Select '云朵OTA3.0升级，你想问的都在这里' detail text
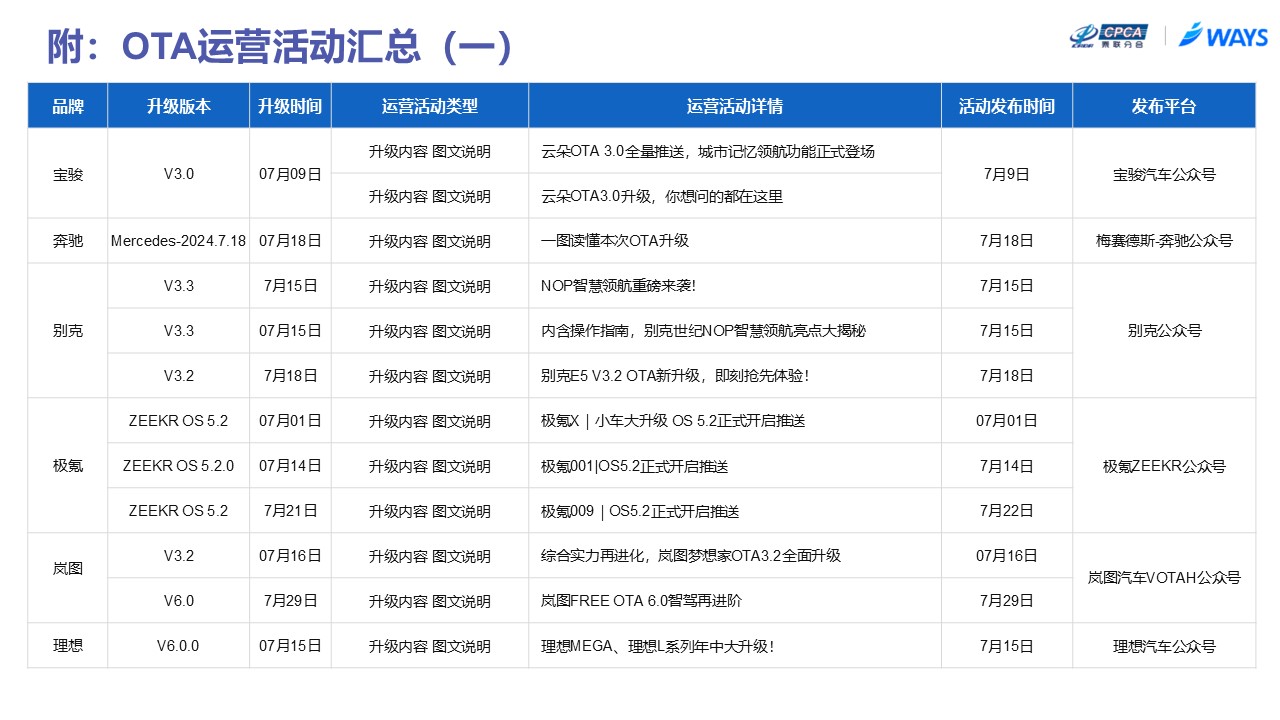Screen dimensions: 1280x720 662,197
